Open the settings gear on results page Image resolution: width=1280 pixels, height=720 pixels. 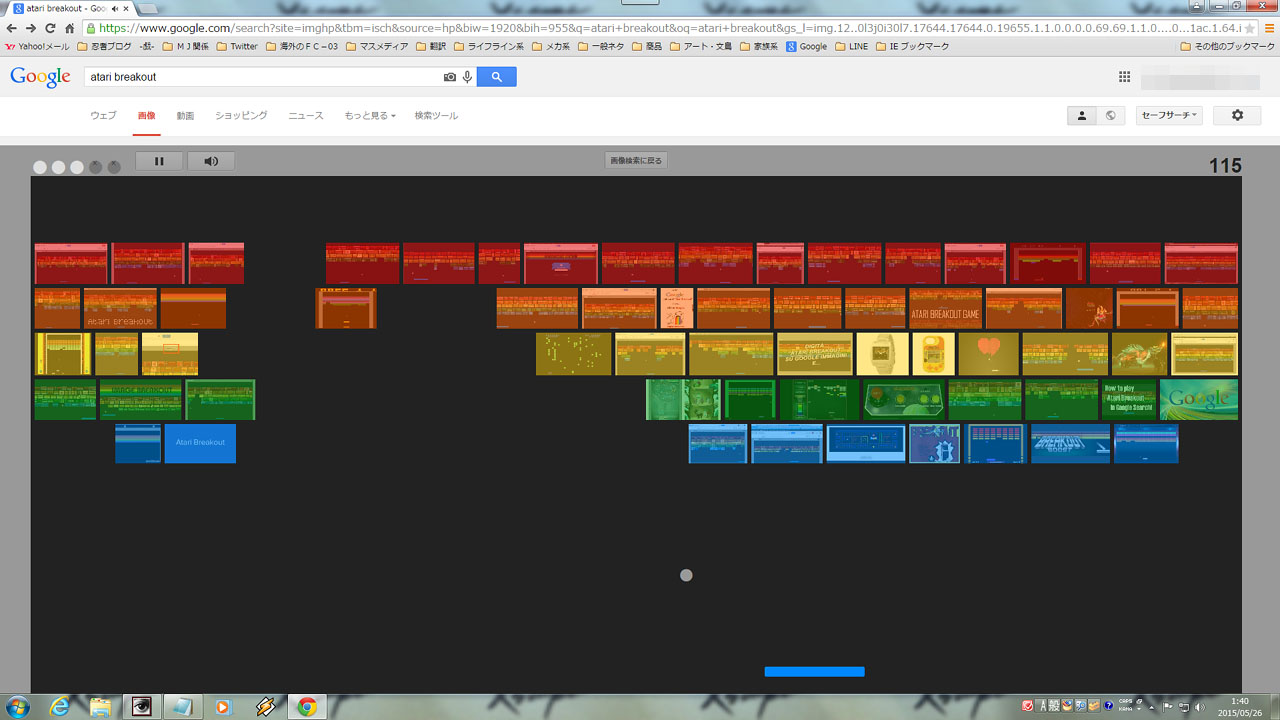coord(1237,115)
